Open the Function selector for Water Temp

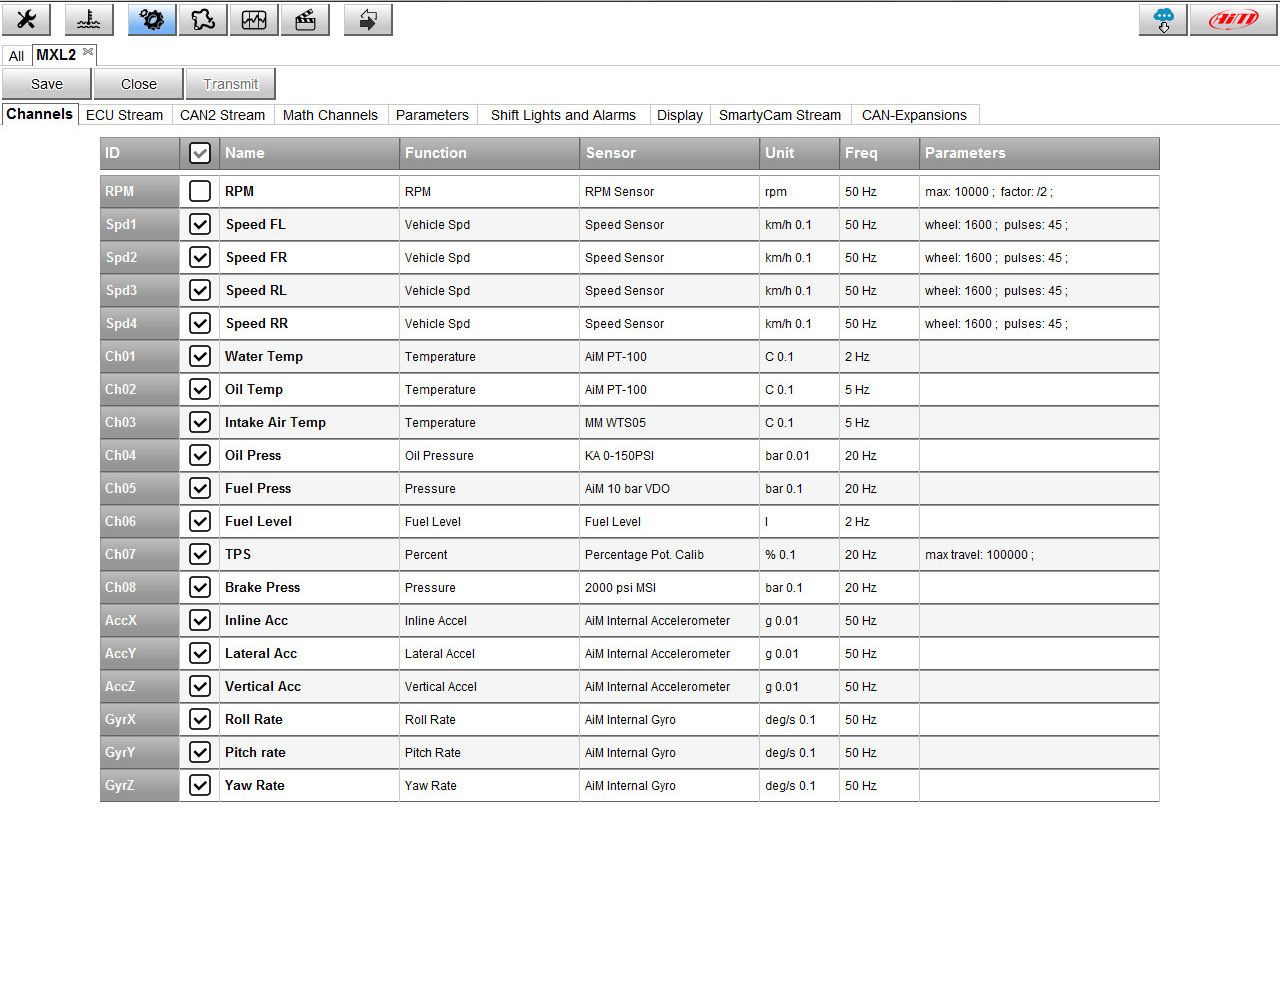point(488,356)
